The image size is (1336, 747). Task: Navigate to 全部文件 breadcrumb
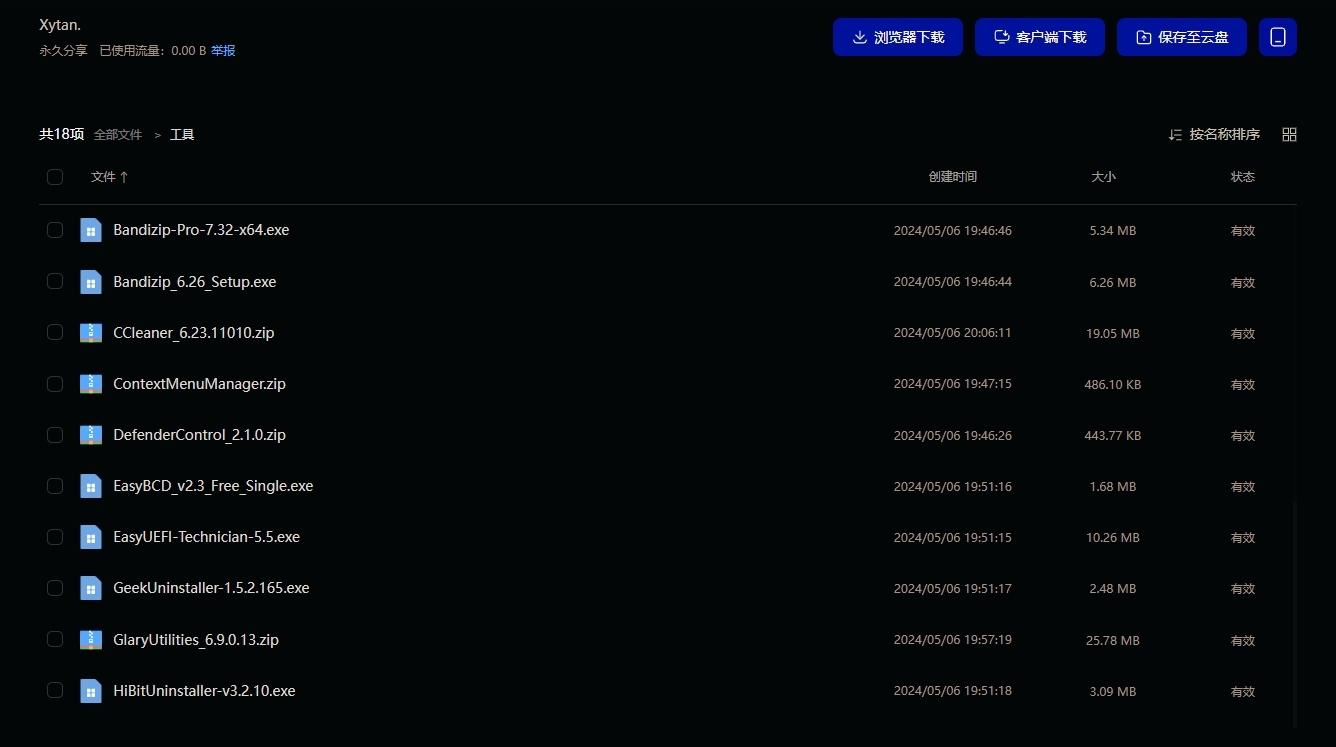click(x=118, y=135)
